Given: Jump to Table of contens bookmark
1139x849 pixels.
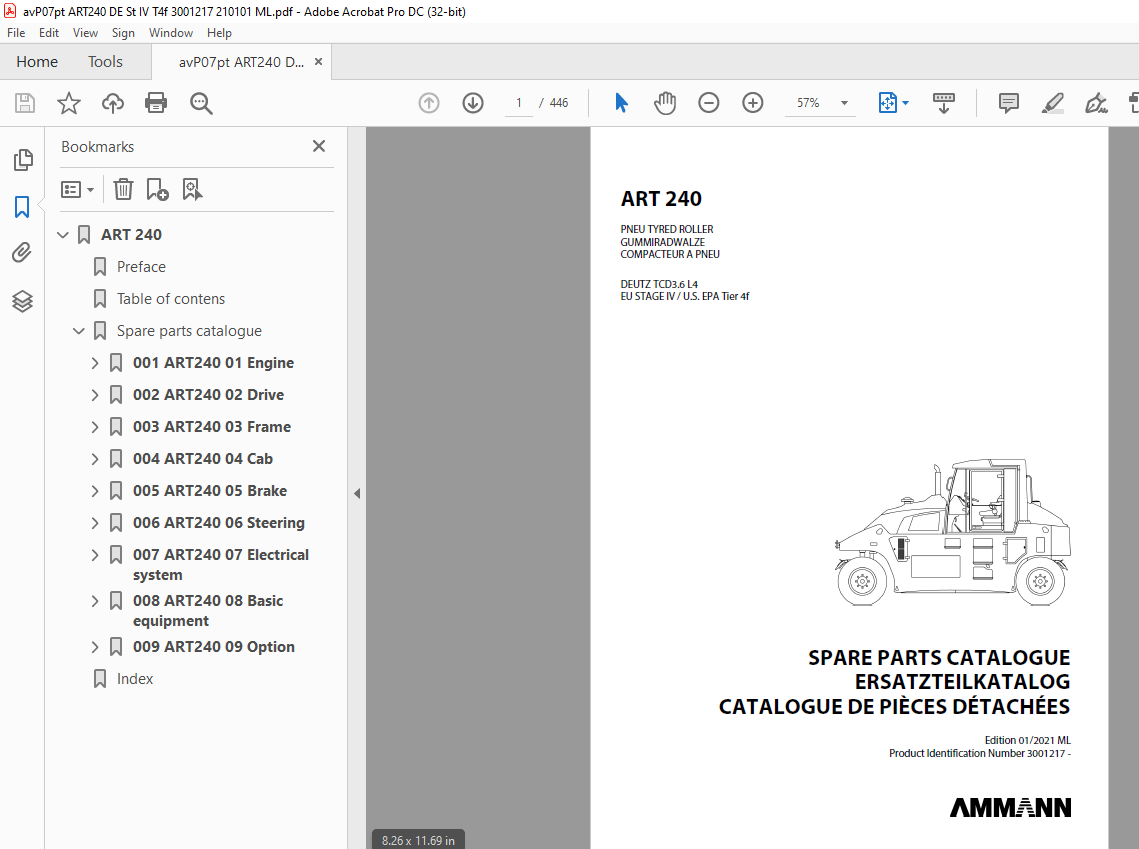Looking at the screenshot, I should [x=171, y=299].
